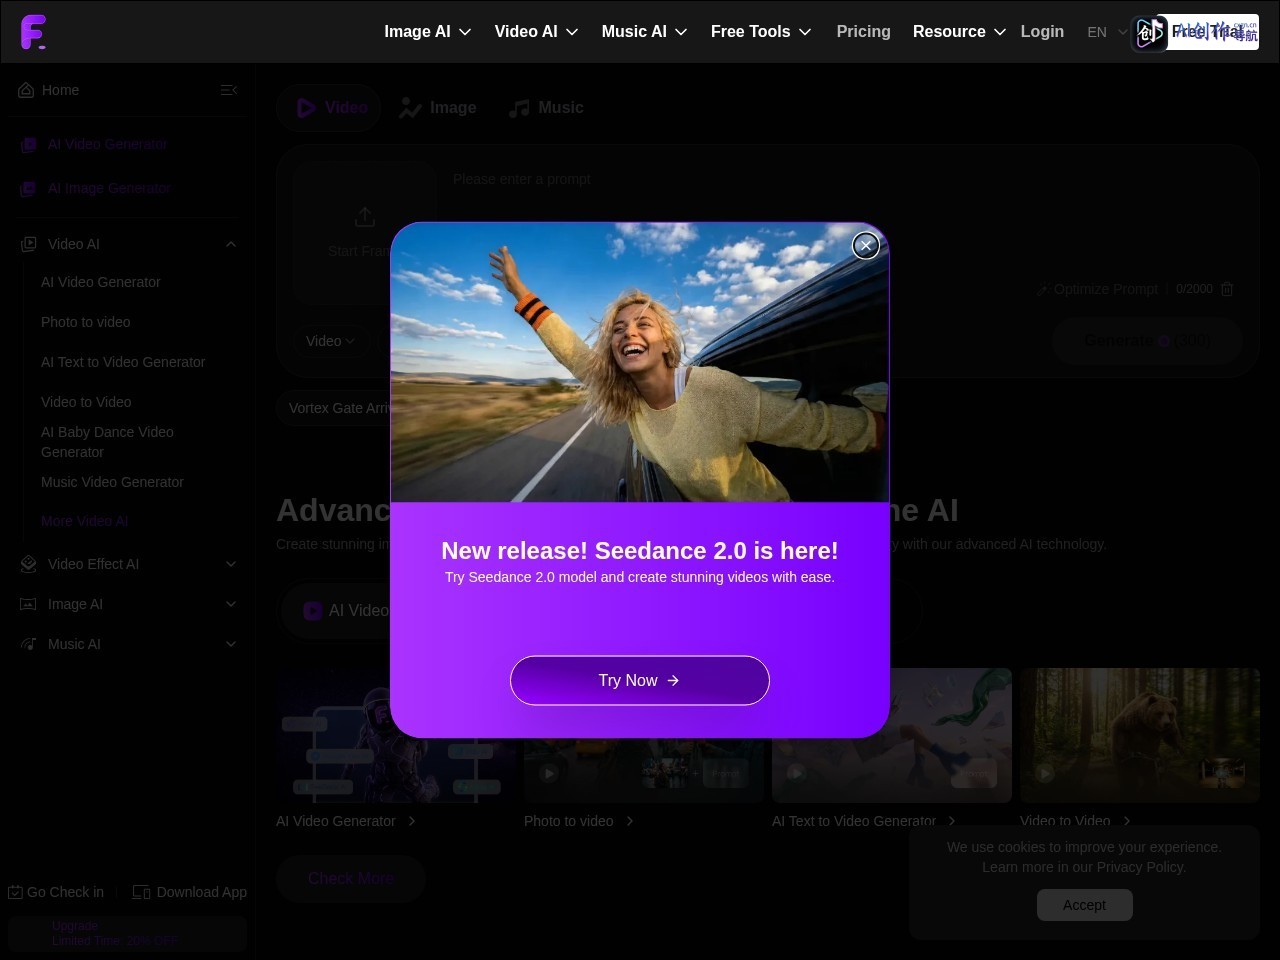The width and height of the screenshot is (1280, 960).
Task: Click Download App
Action: 190,892
